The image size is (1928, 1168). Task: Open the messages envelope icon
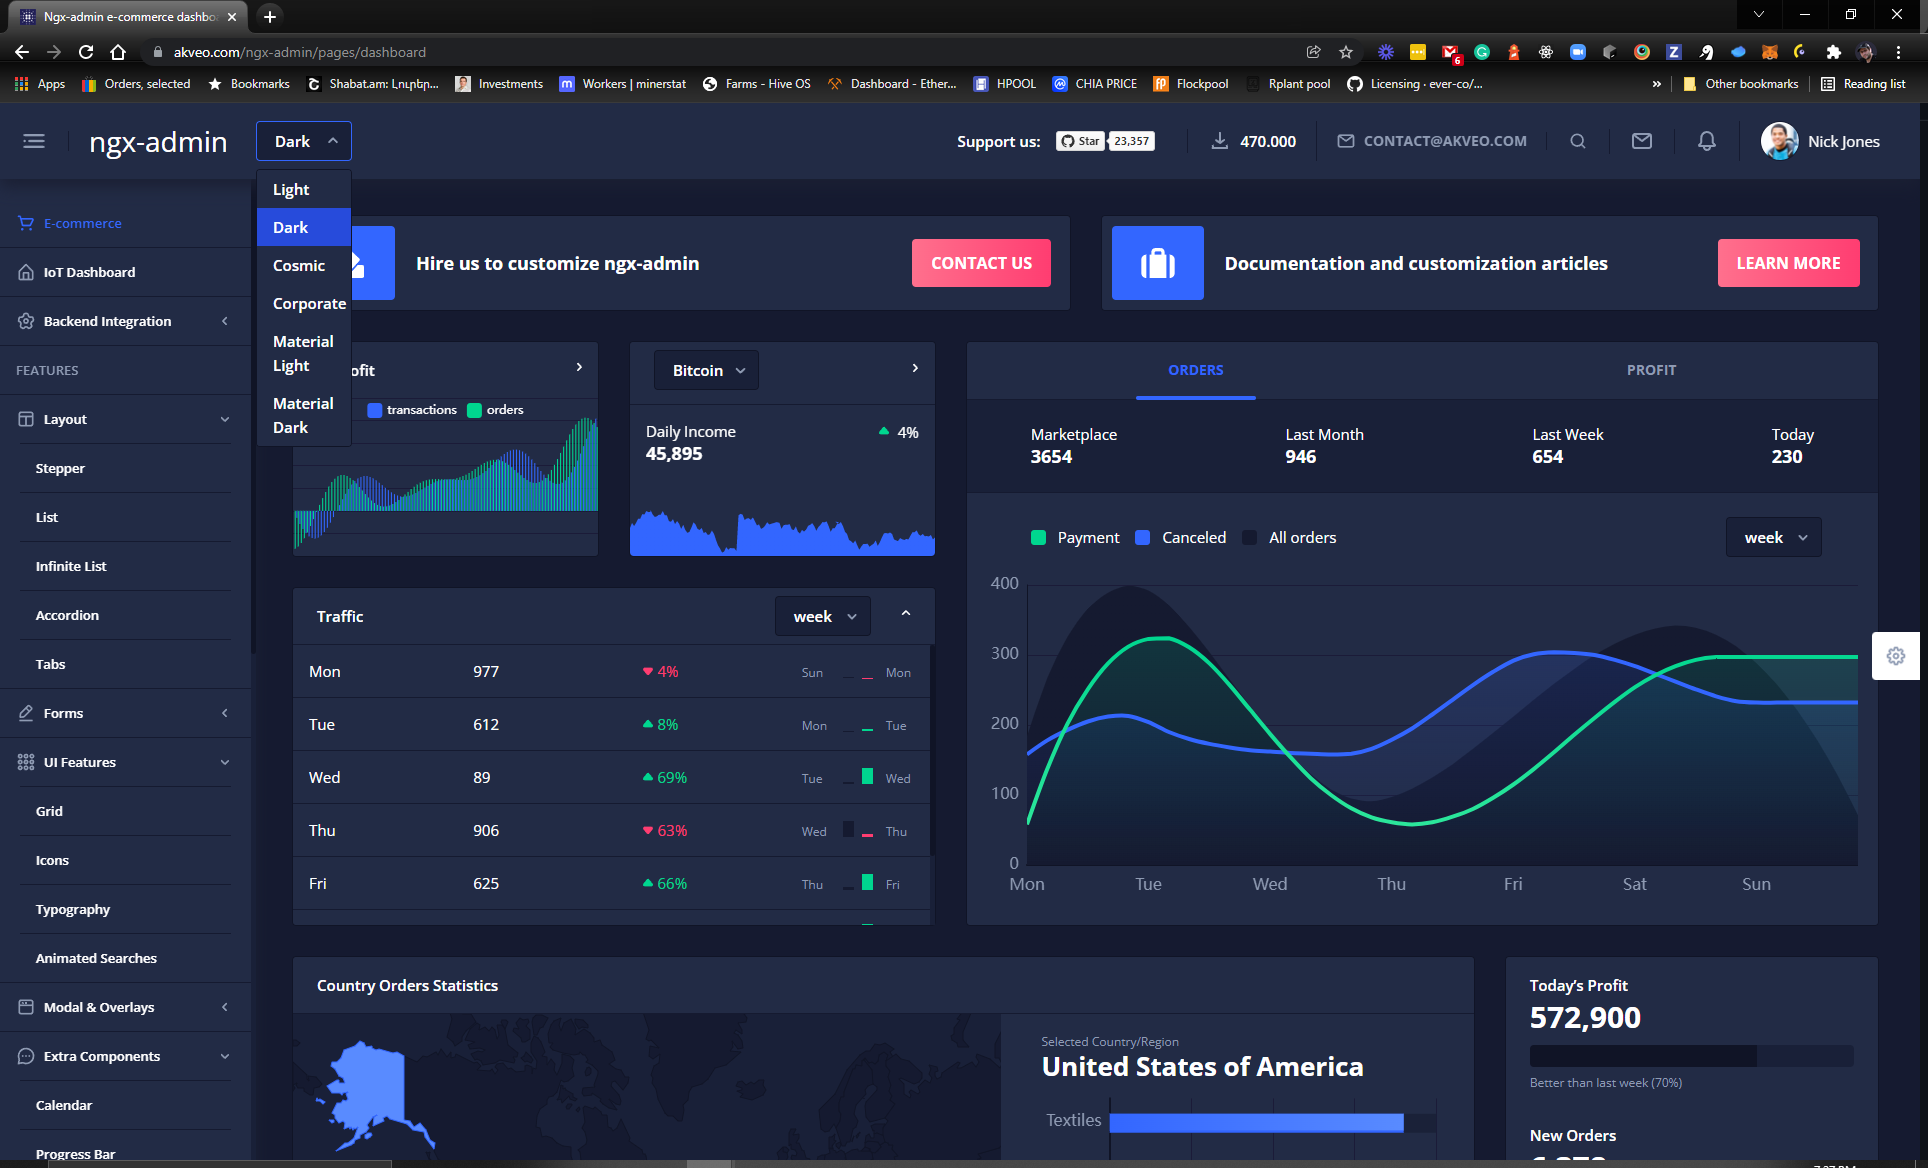(1641, 141)
